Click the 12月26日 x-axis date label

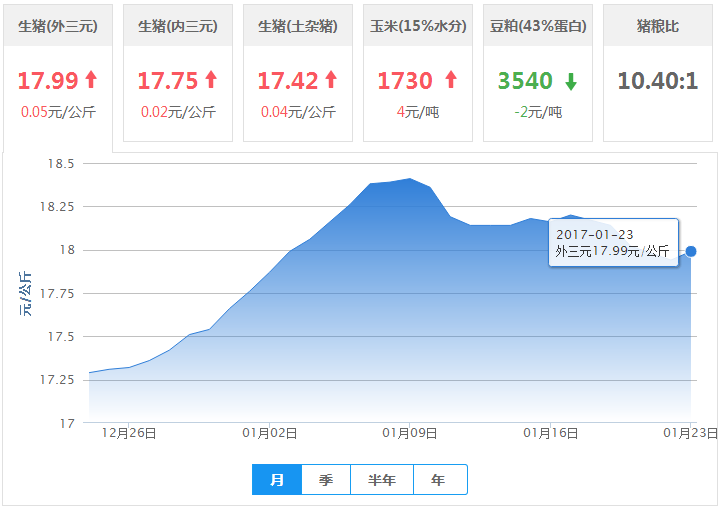coord(131,433)
